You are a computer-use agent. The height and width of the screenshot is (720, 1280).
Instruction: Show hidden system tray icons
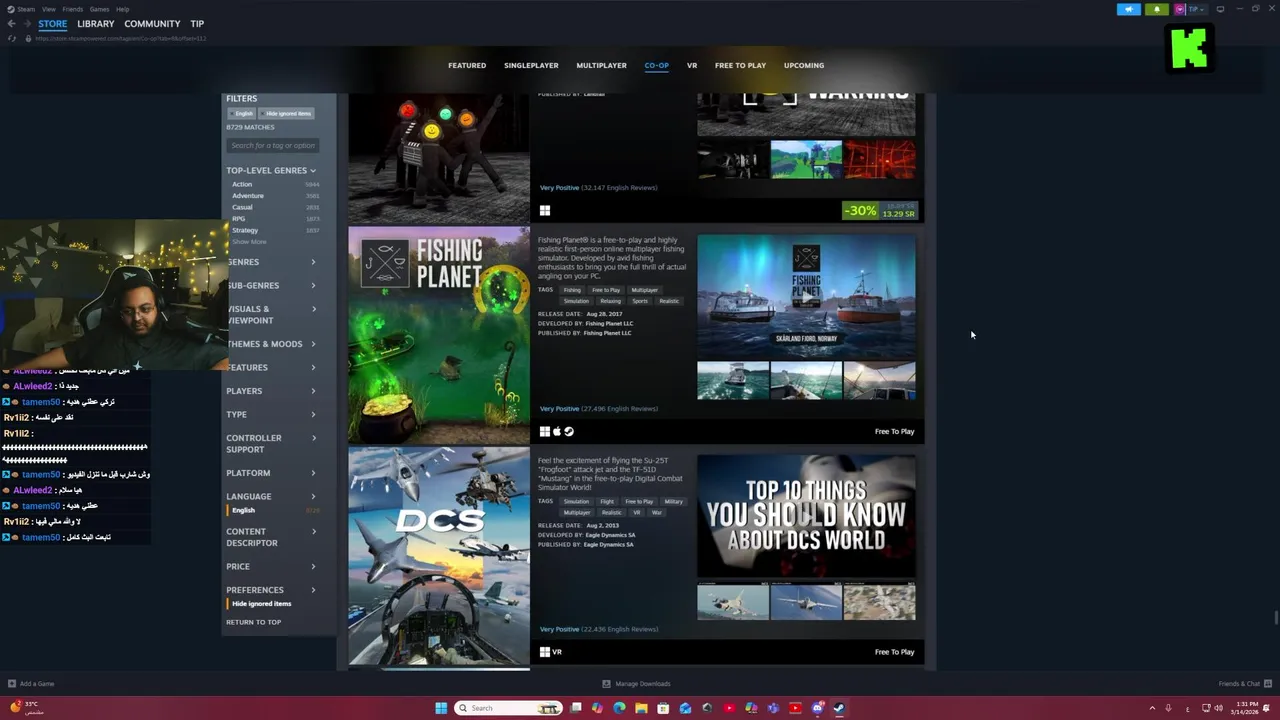[x=1152, y=708]
